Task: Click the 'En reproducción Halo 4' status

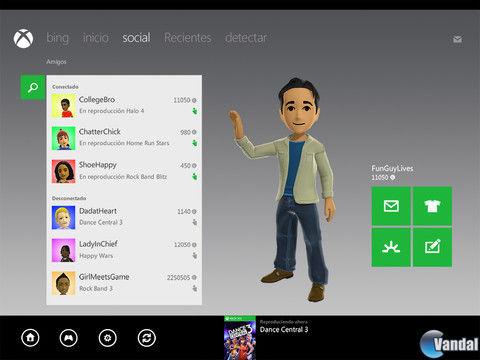Action: tap(112, 111)
